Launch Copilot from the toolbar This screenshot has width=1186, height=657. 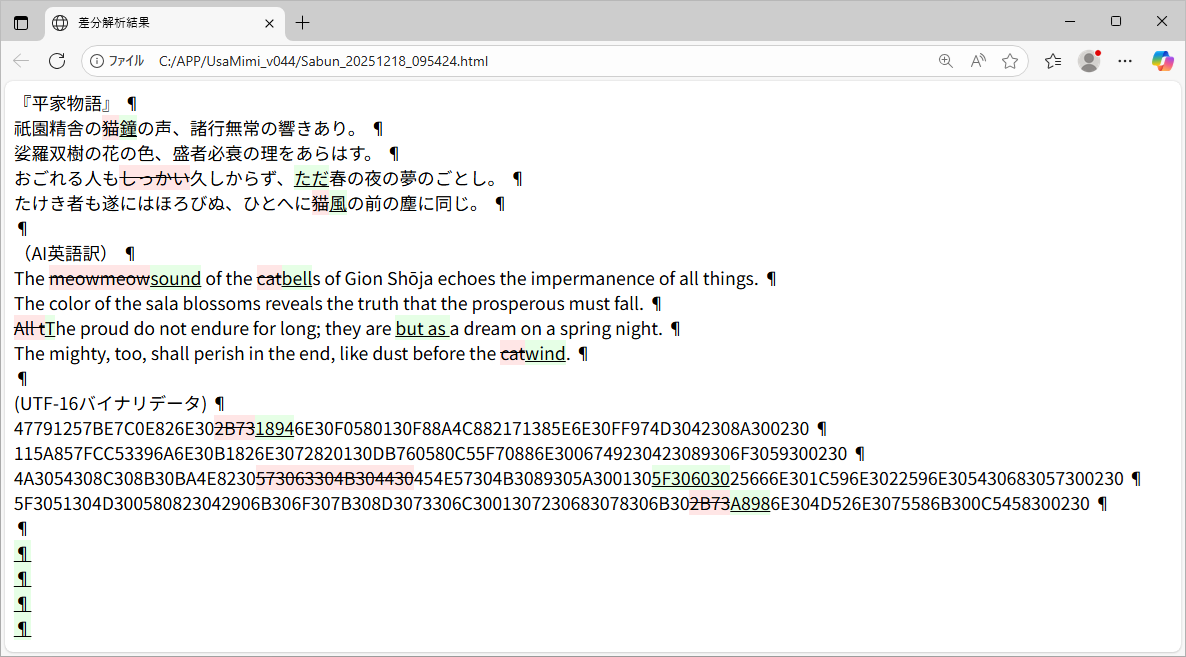click(1162, 61)
